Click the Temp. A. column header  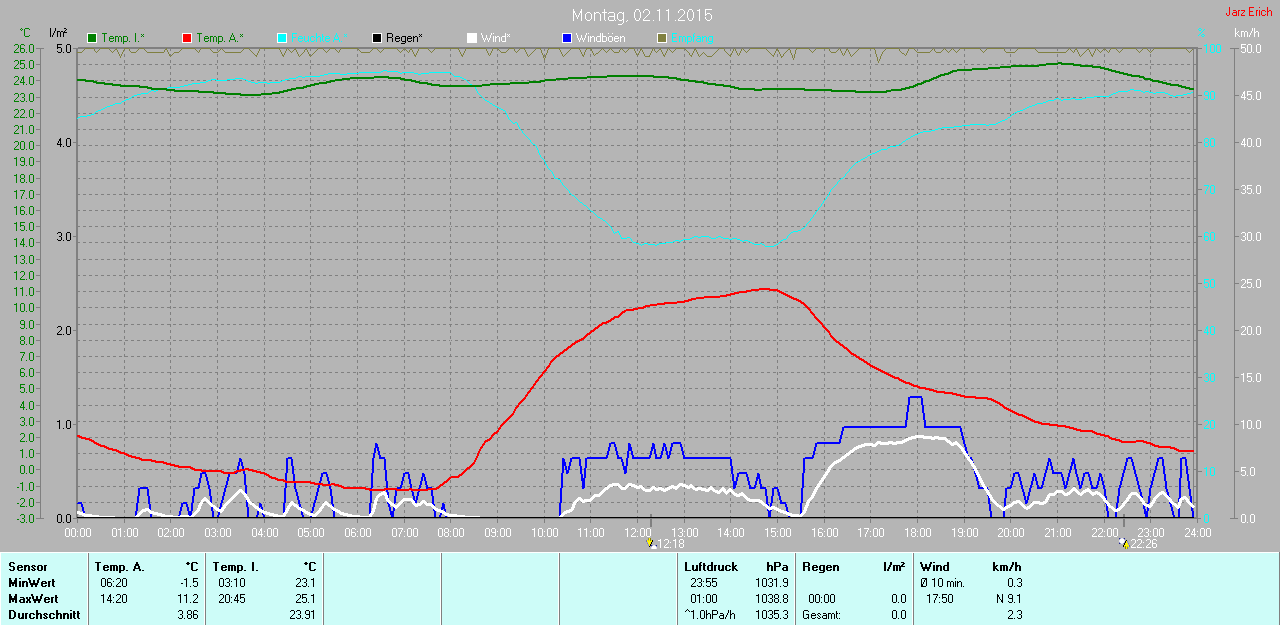coord(119,567)
